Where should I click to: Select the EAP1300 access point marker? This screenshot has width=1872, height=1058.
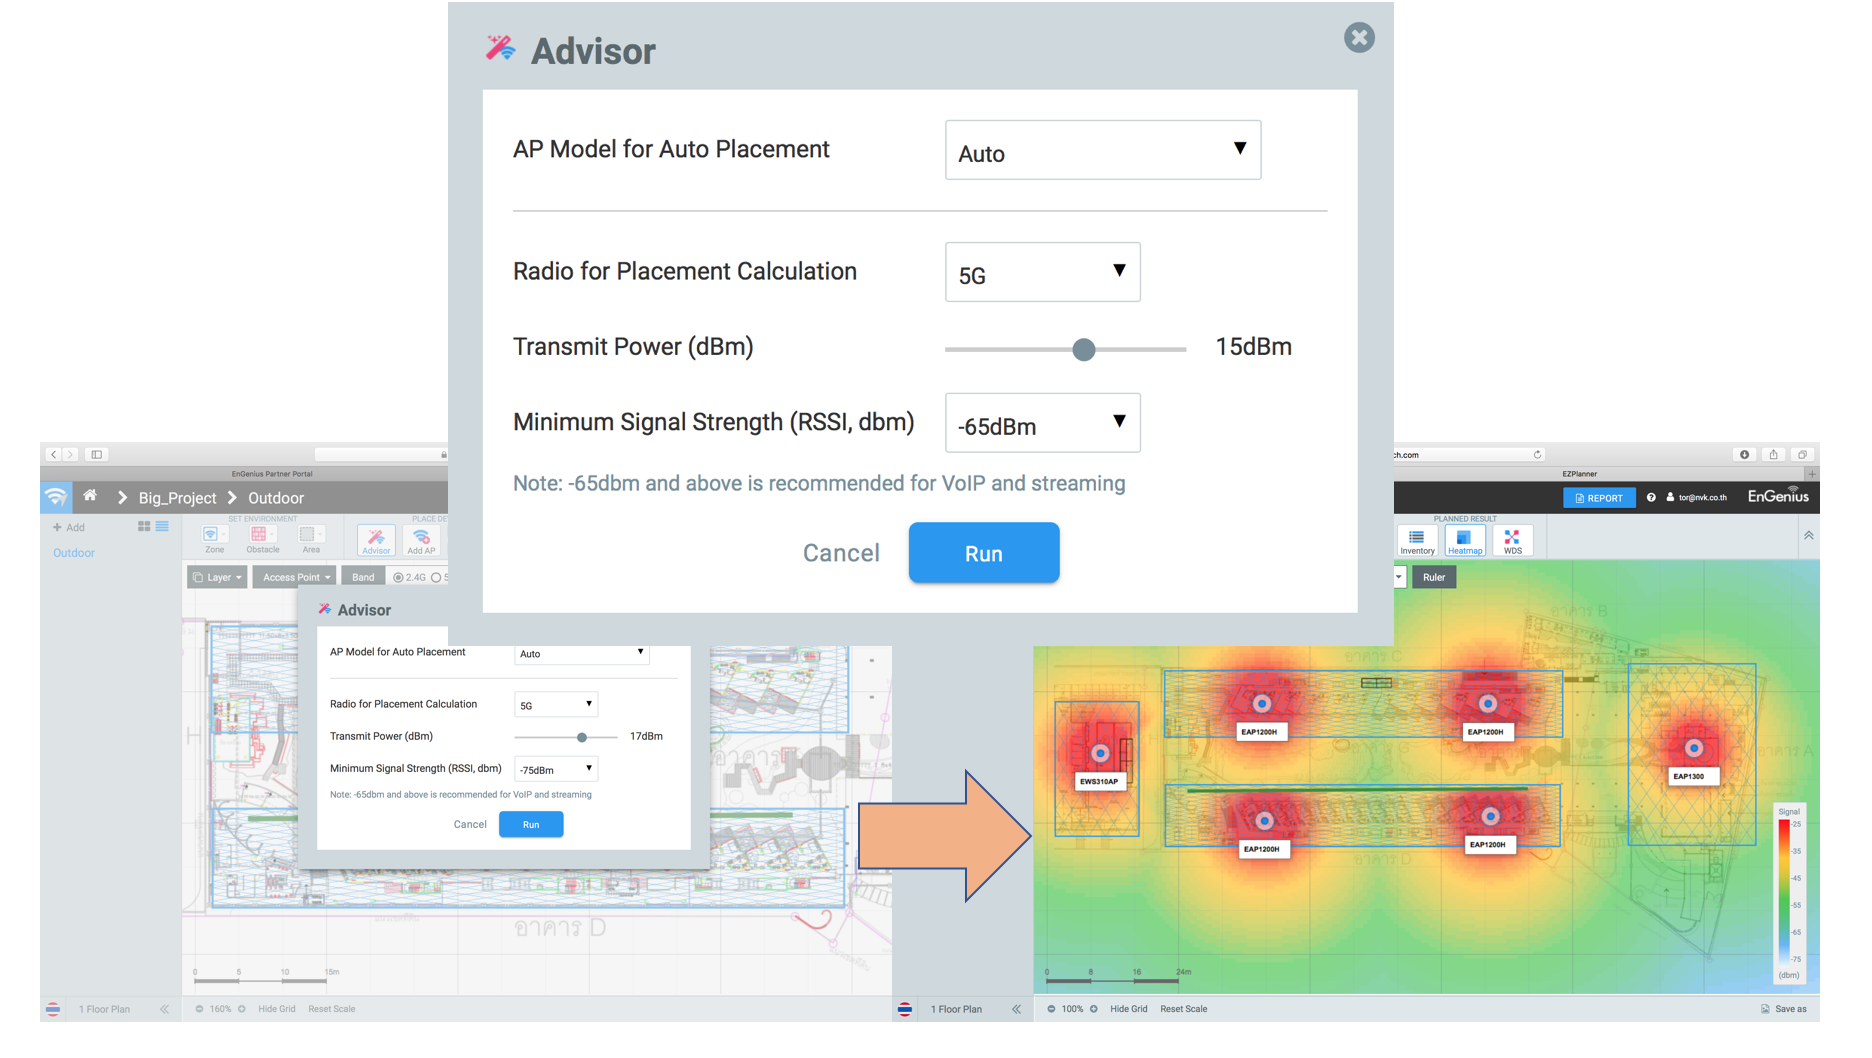[1694, 748]
